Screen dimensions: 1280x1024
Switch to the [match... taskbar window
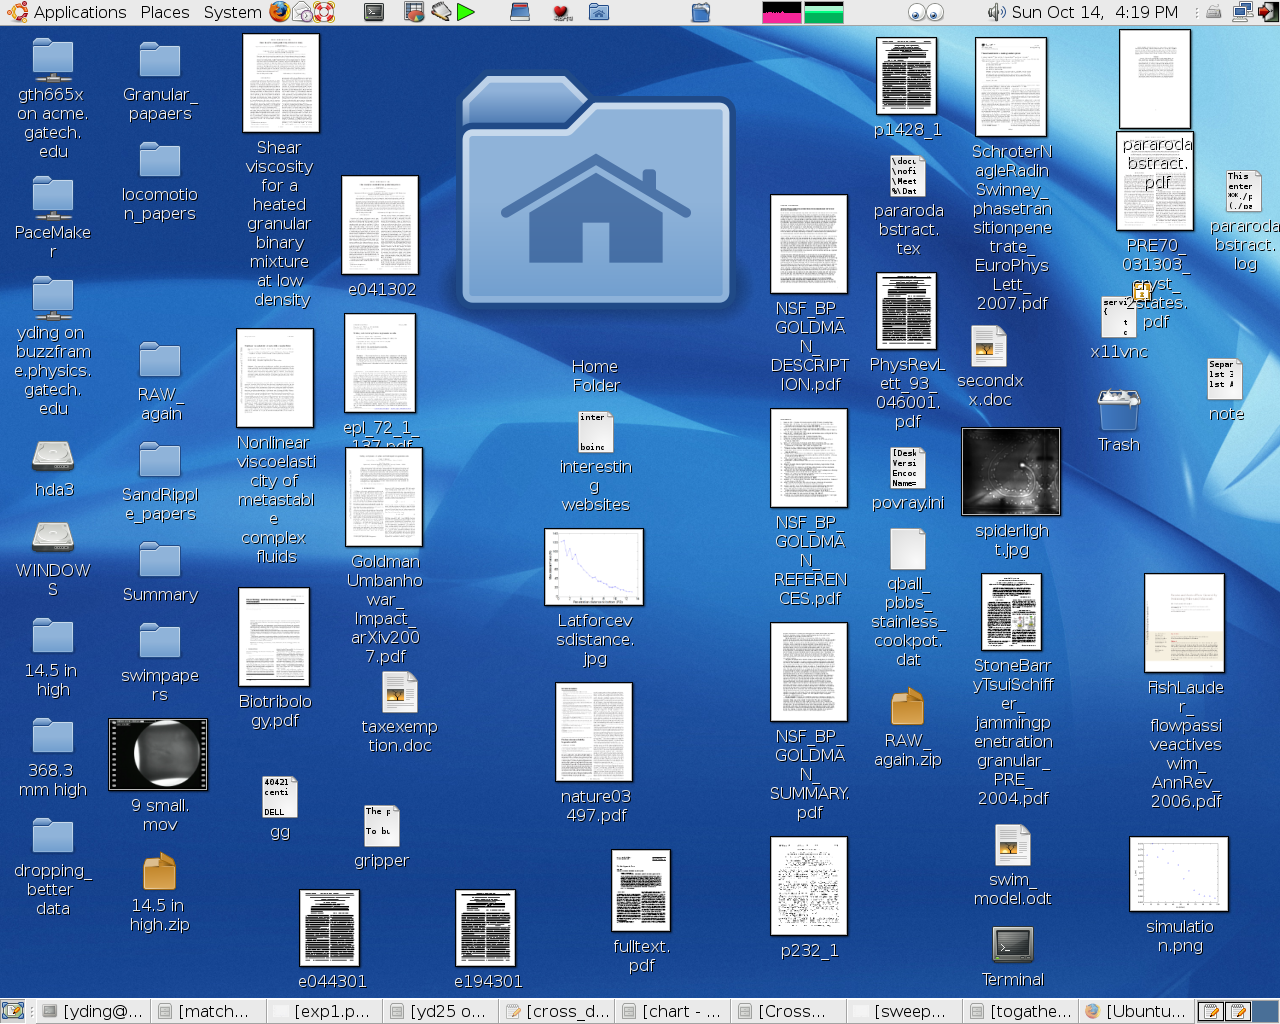[209, 1011]
